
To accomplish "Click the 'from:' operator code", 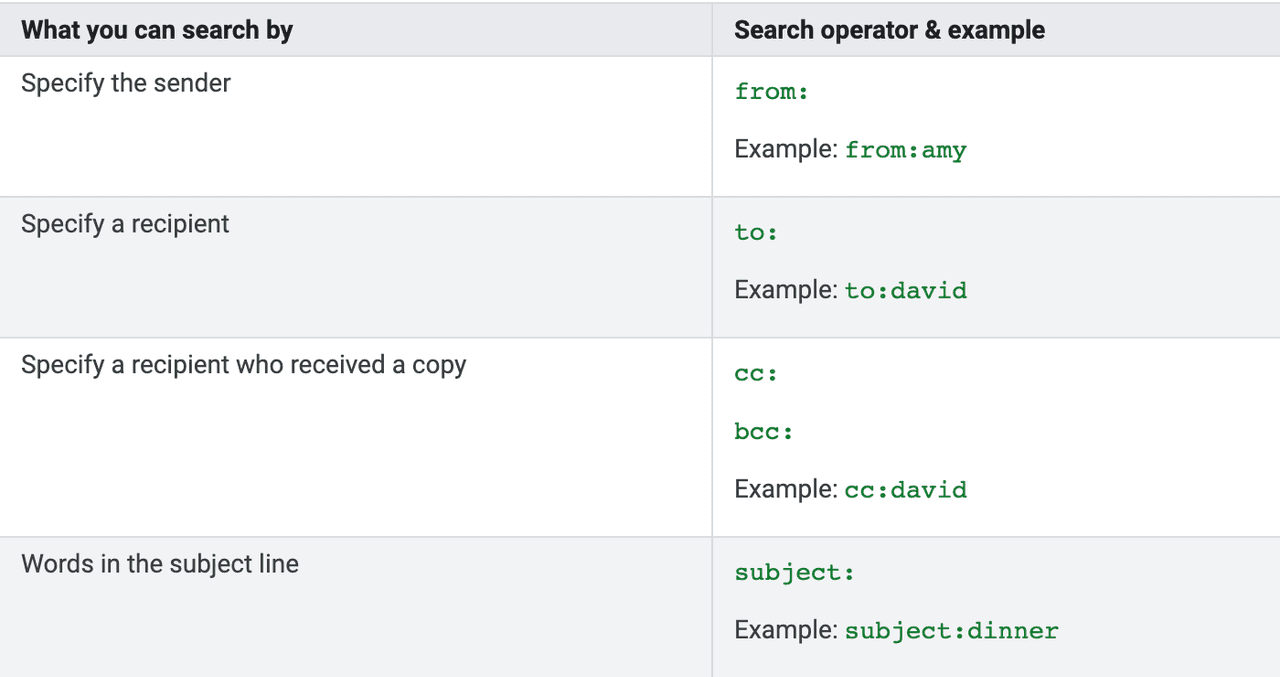I will coord(771,92).
